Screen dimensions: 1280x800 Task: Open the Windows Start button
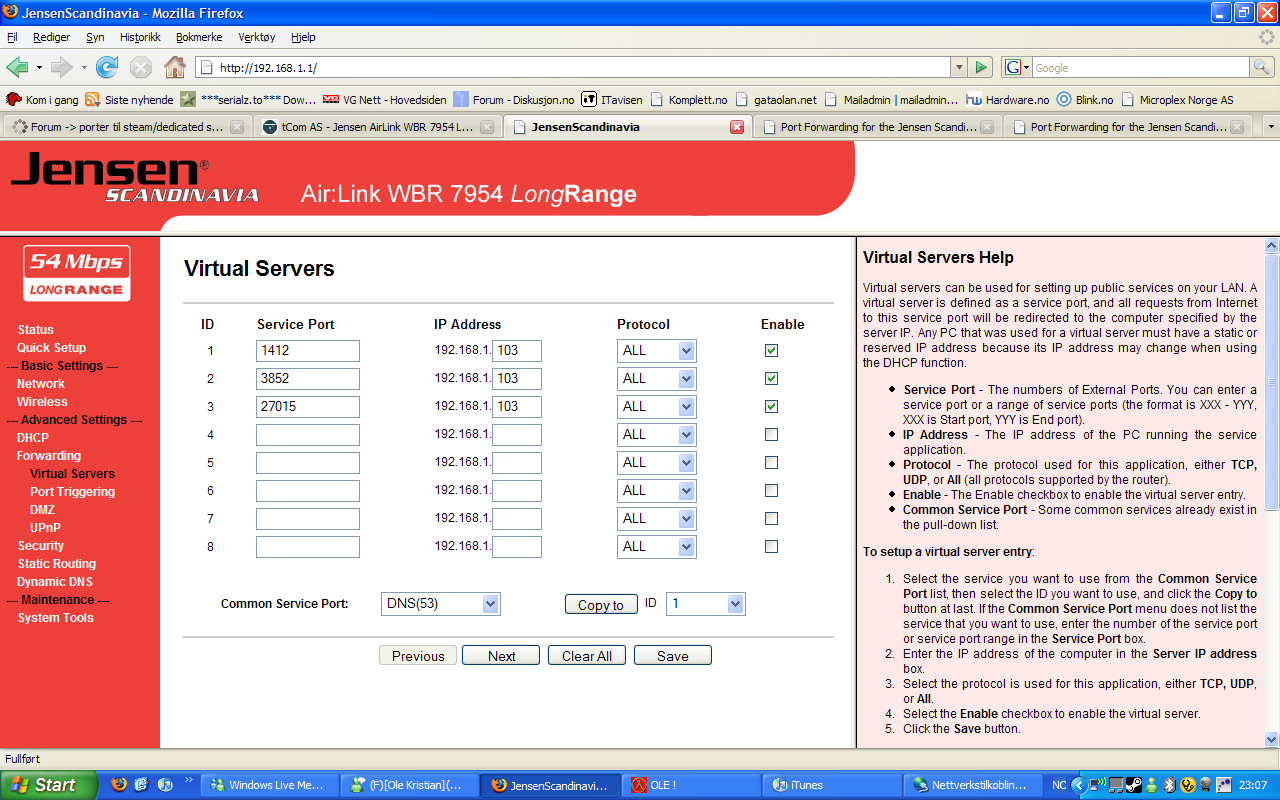tap(48, 785)
